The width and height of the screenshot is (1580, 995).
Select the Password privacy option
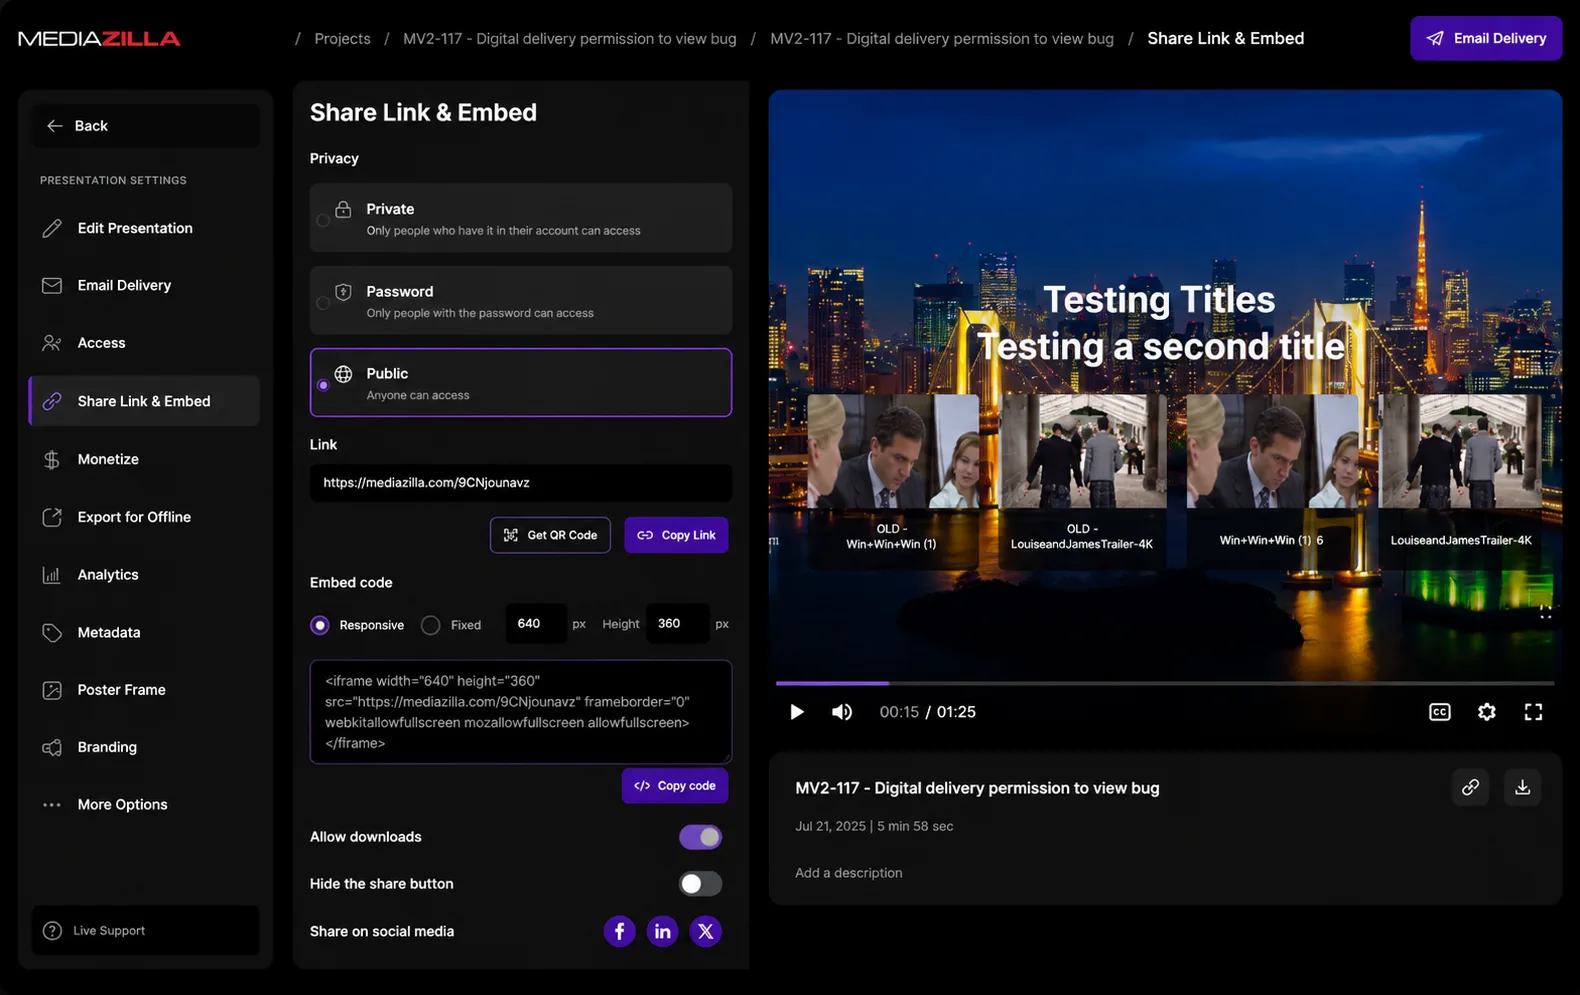click(x=521, y=300)
